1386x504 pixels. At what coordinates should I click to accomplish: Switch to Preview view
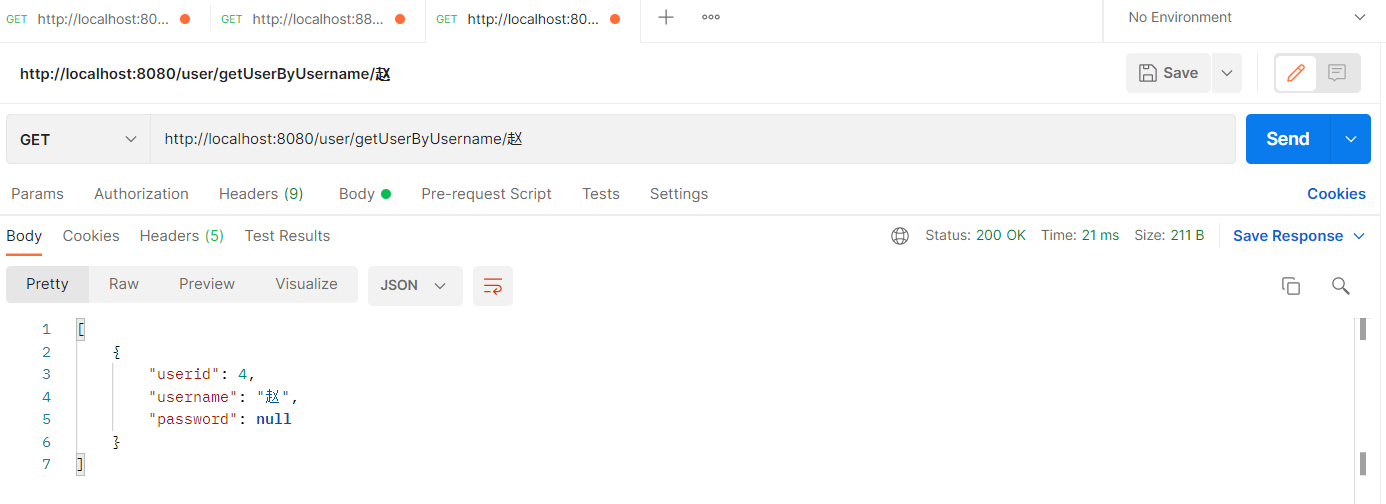tap(207, 284)
